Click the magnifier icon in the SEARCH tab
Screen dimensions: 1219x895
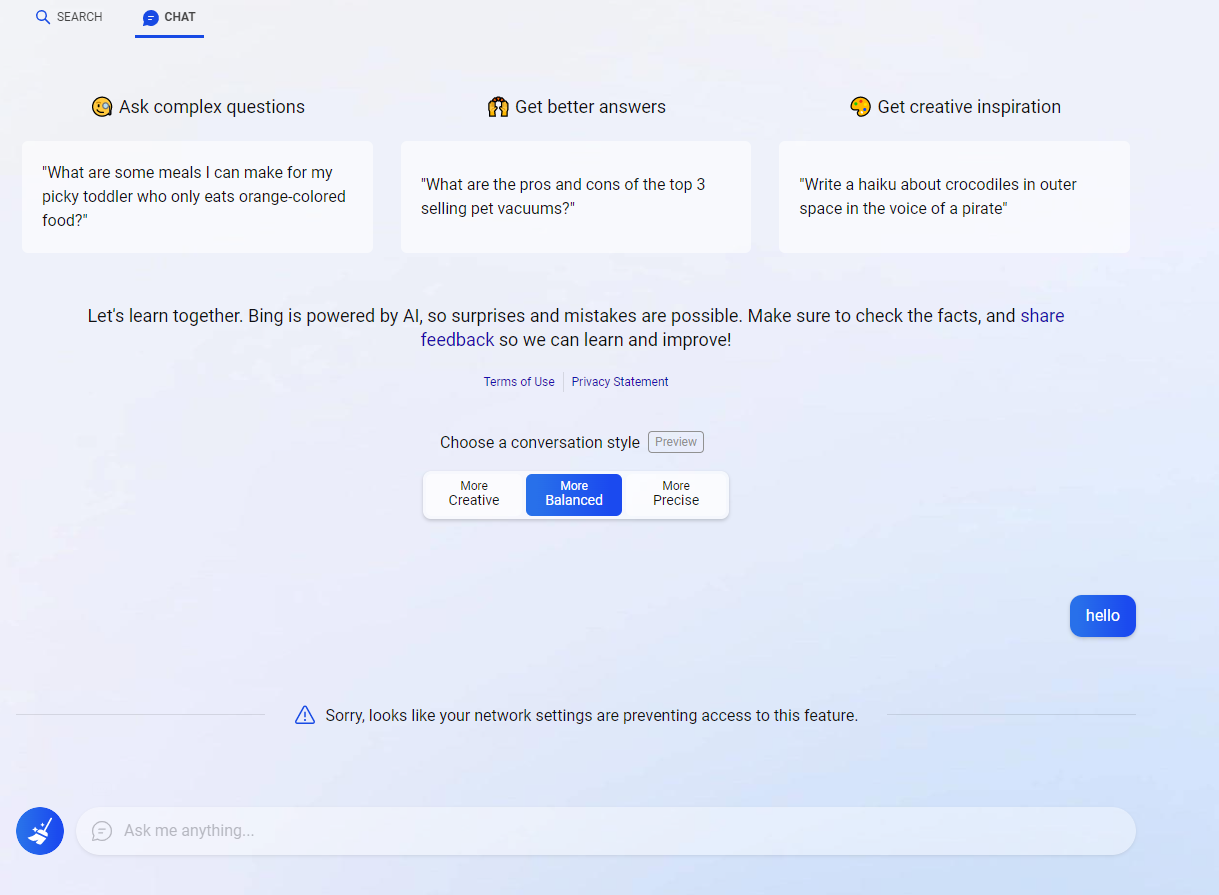(x=43, y=17)
